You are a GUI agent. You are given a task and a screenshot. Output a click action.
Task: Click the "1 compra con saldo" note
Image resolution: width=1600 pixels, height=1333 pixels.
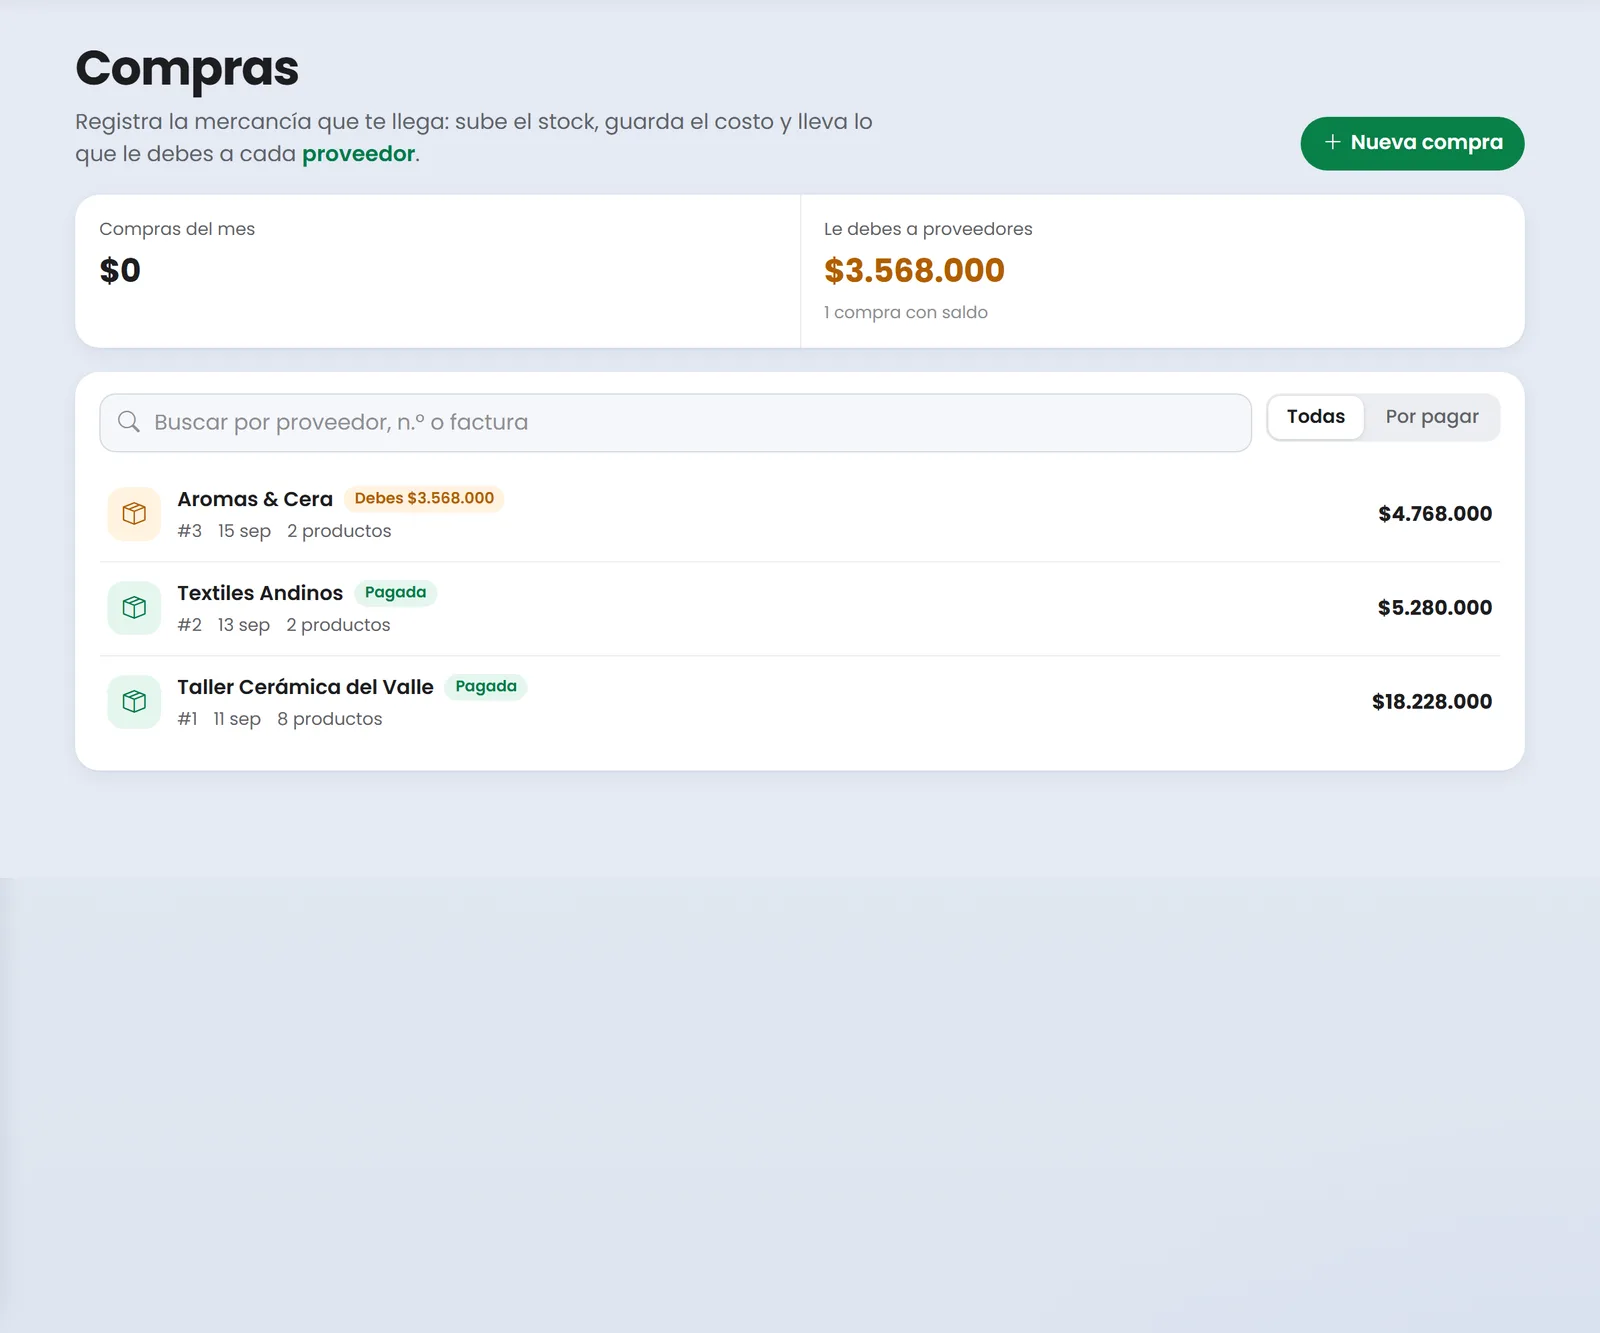(906, 312)
